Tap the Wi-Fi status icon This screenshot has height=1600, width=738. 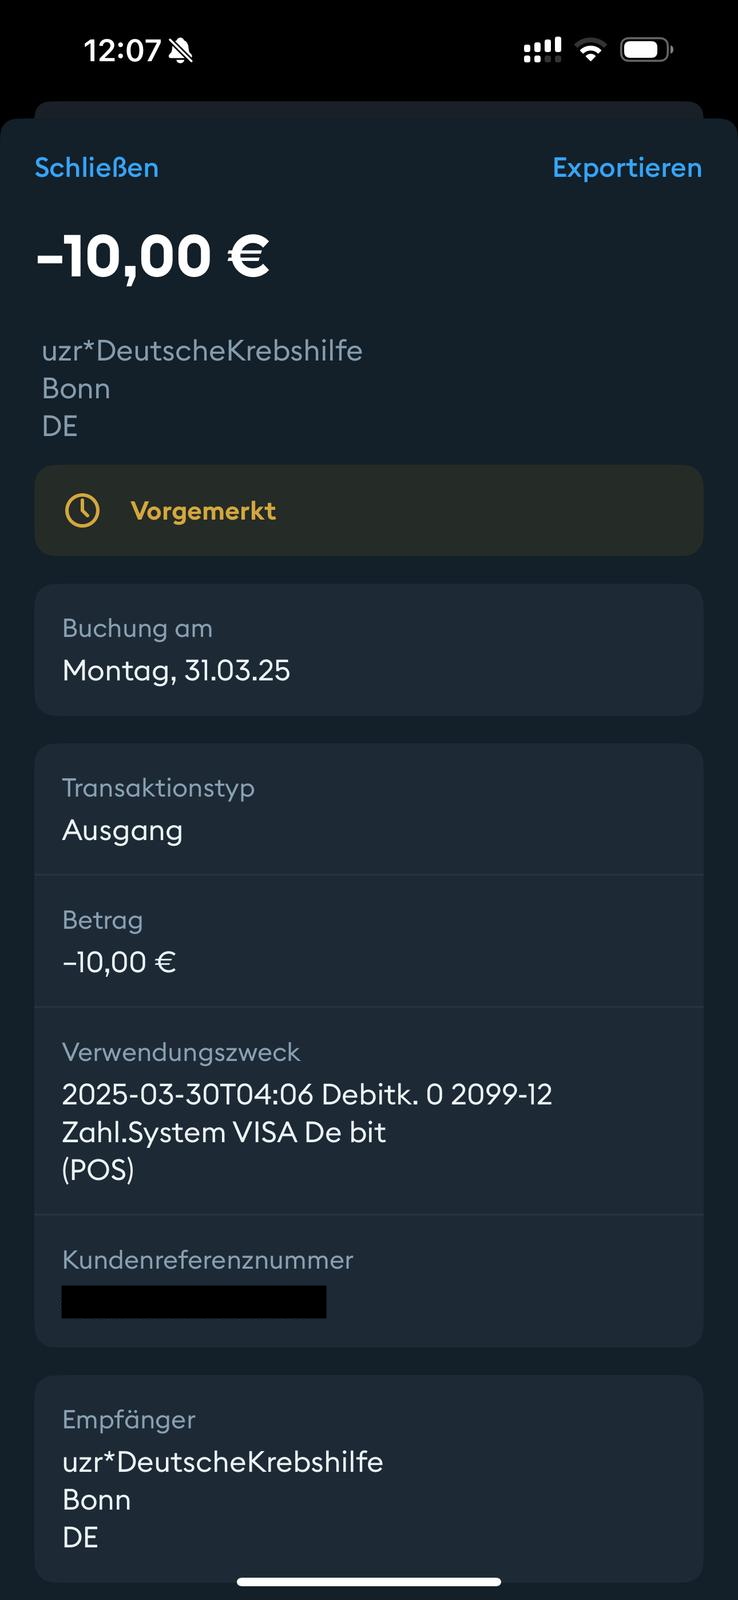(591, 50)
